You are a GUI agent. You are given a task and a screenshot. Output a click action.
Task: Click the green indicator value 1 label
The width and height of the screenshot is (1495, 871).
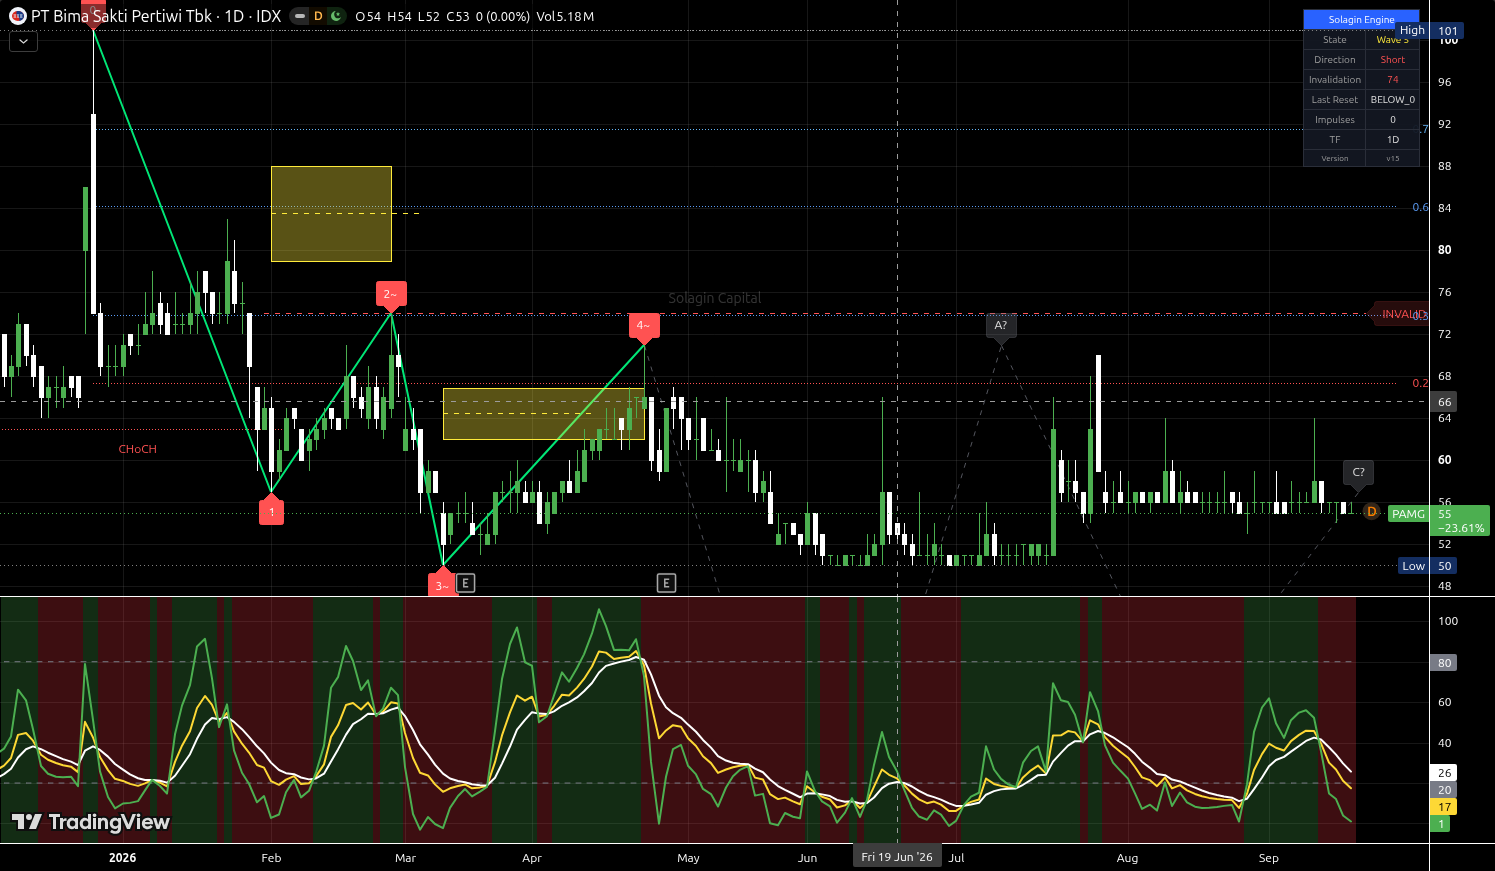(x=1440, y=824)
